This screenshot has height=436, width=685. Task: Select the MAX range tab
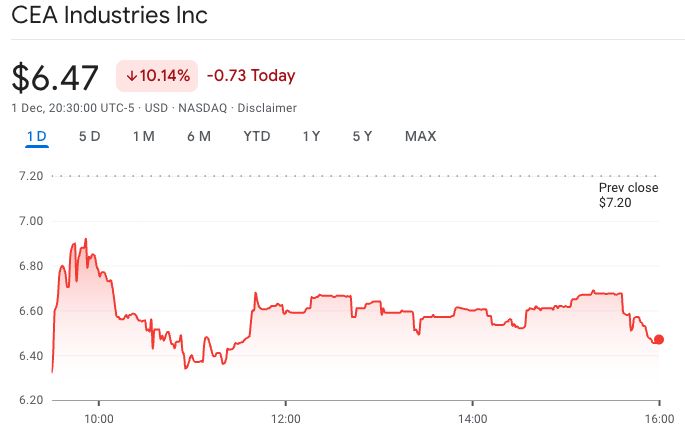420,137
